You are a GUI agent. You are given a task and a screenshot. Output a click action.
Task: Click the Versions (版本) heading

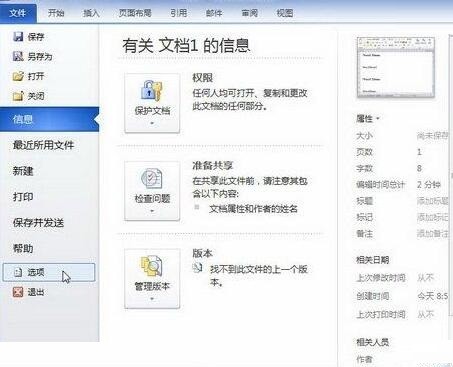202,253
